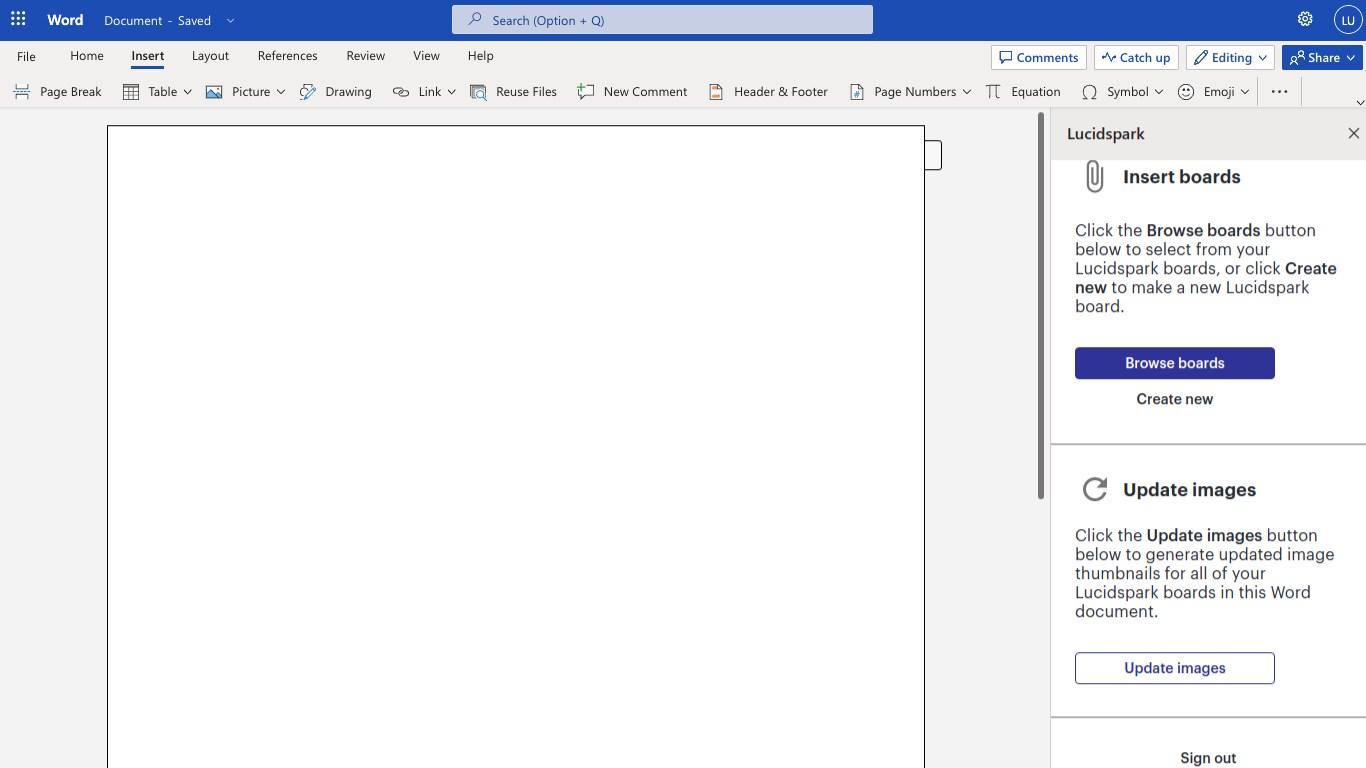Open the File menu

(26, 56)
